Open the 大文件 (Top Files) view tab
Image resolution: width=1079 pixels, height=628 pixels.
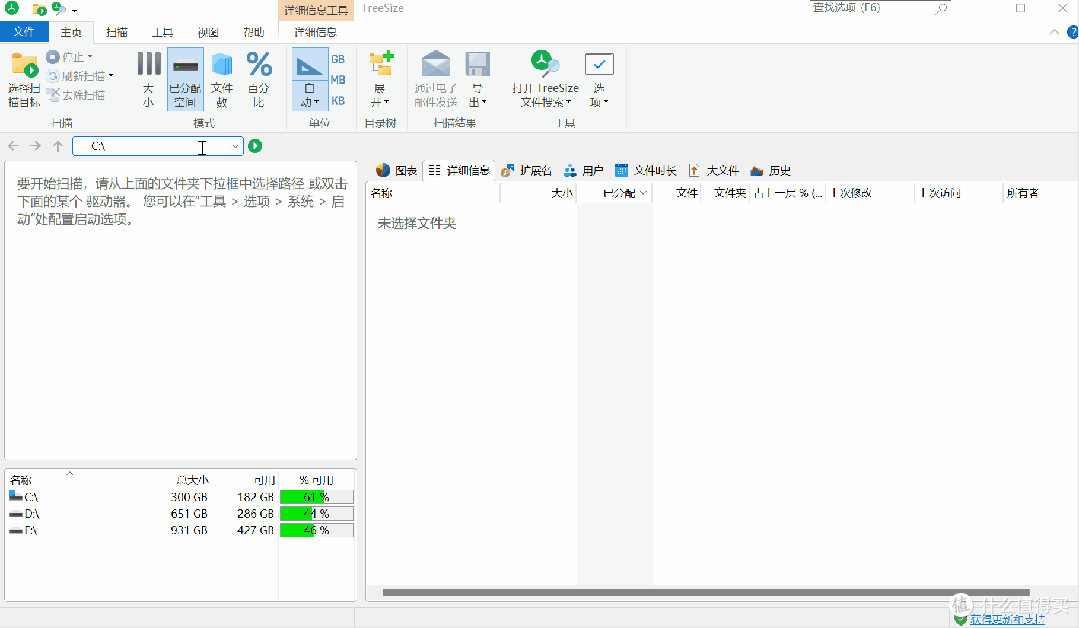[x=713, y=171]
